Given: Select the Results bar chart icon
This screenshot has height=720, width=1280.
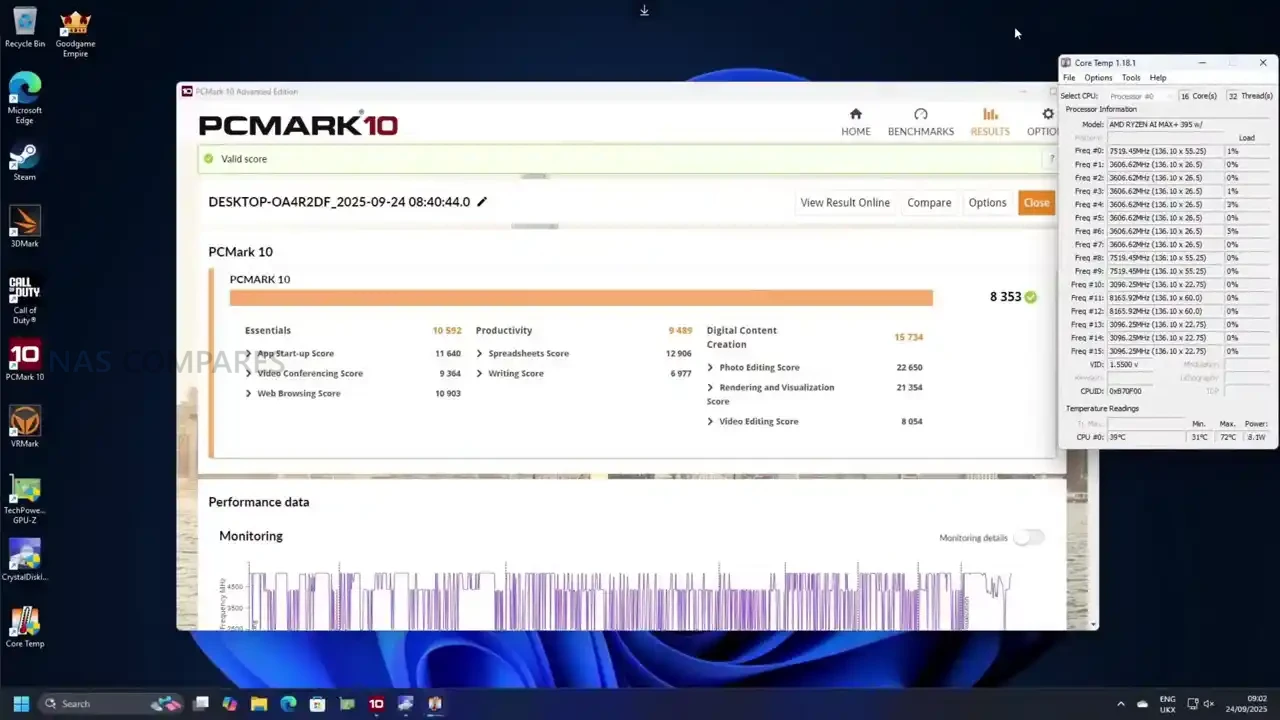Looking at the screenshot, I should [x=989, y=114].
